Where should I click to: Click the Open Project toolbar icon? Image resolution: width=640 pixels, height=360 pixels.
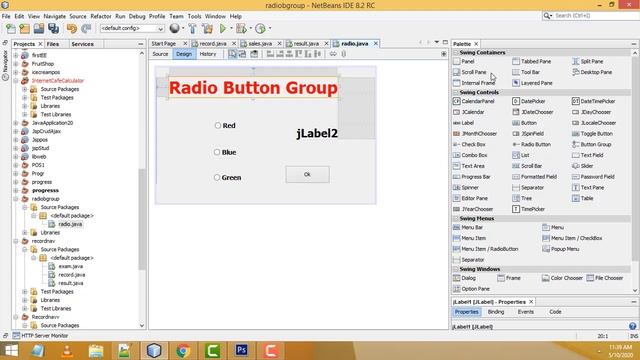tap(39, 28)
